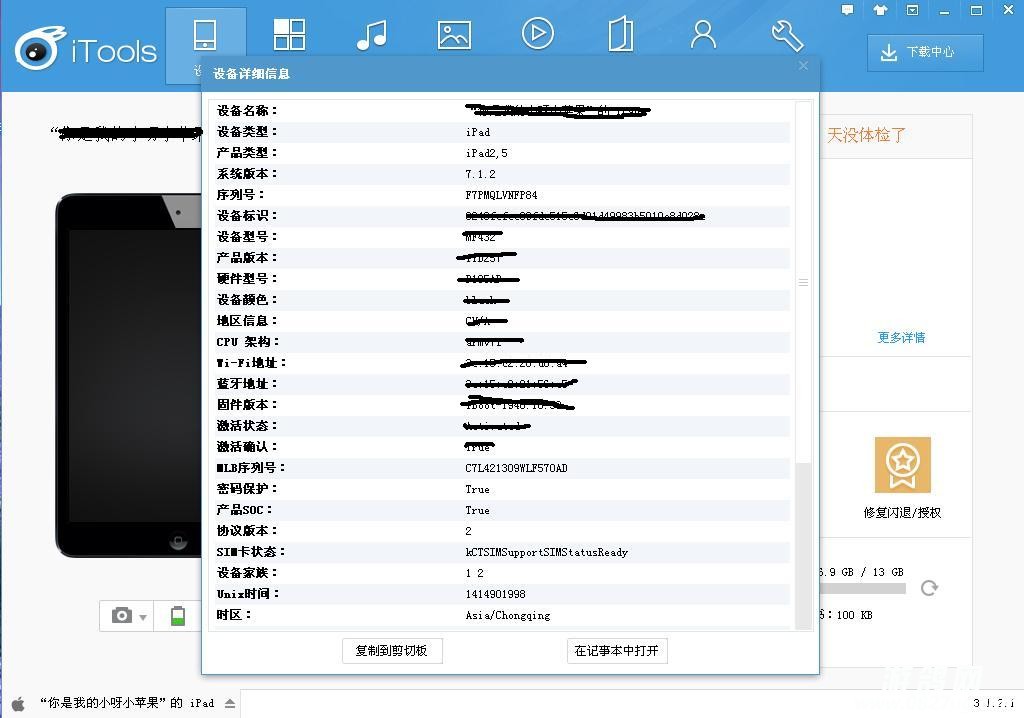Click the 下载中心 download center button

(925, 53)
